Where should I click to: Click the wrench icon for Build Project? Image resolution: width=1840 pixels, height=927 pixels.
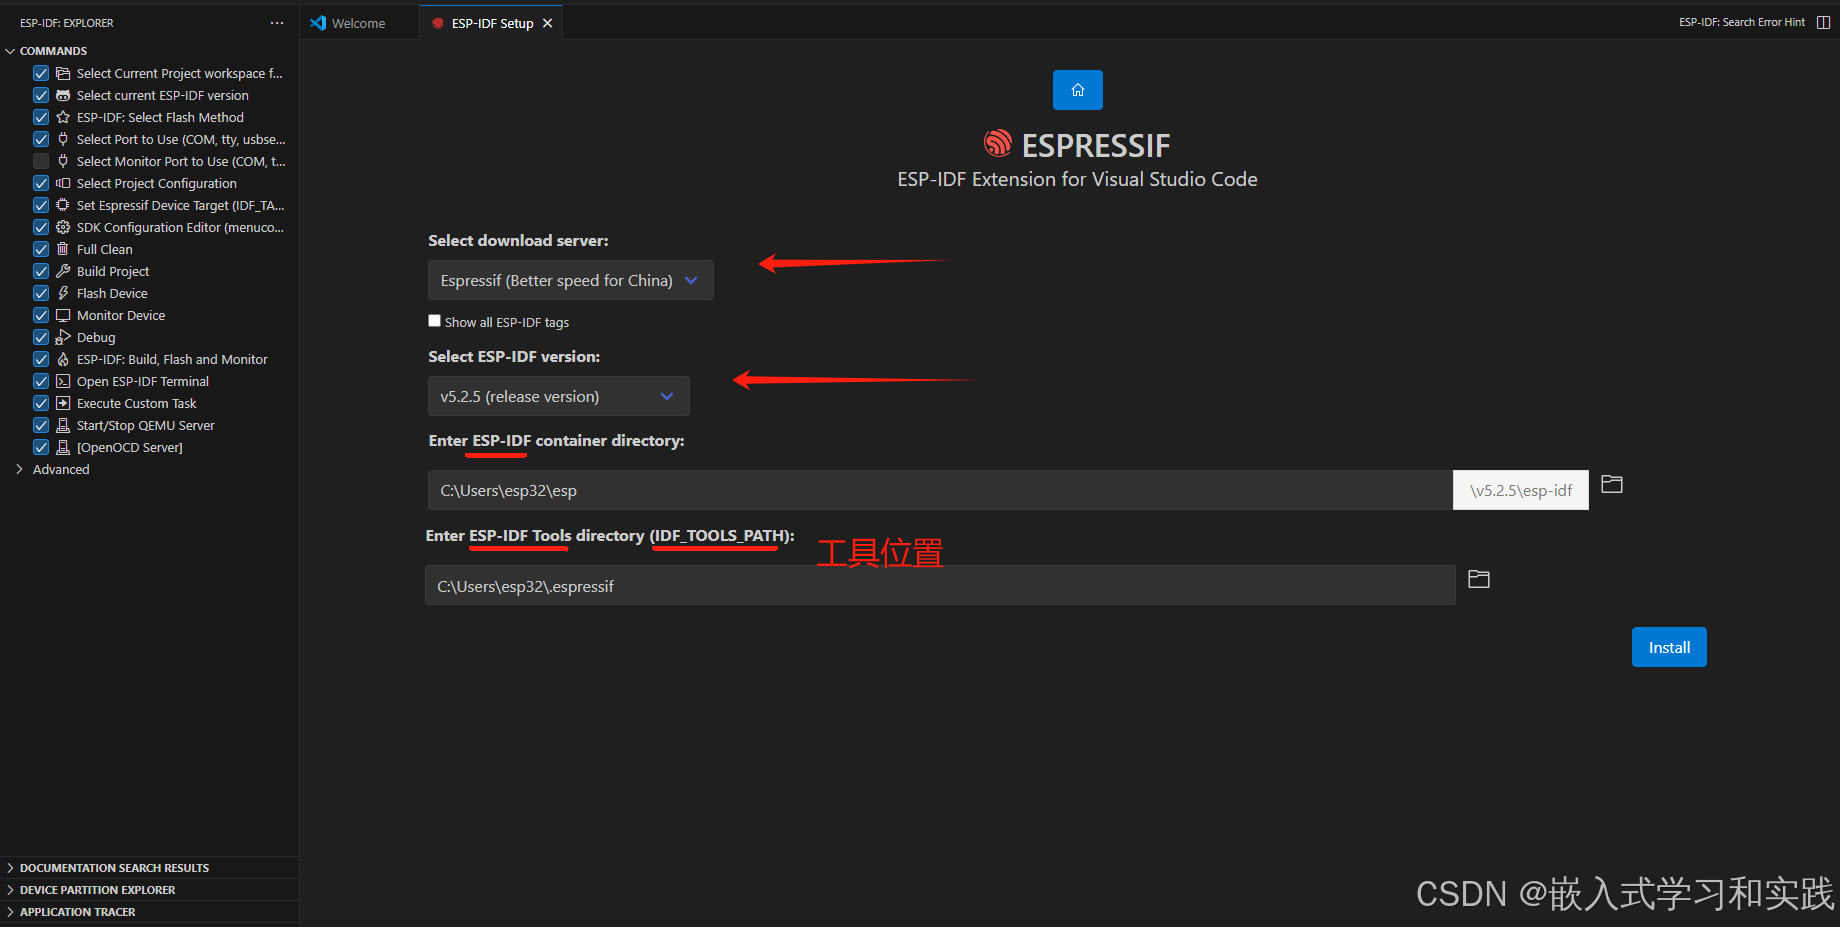point(63,271)
